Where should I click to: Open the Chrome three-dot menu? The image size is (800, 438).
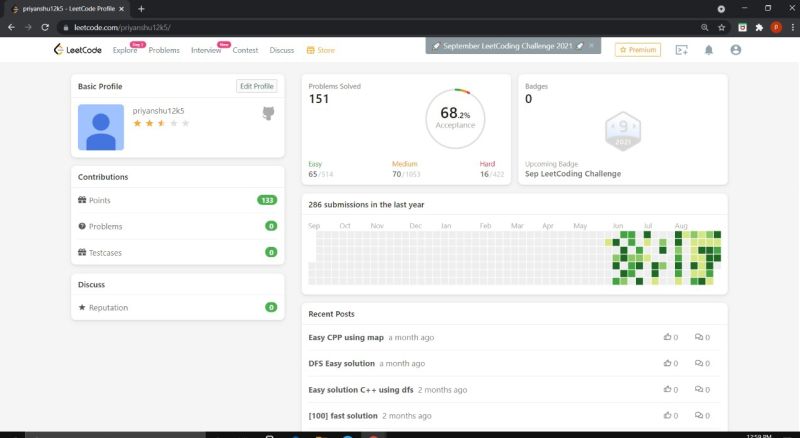click(792, 28)
